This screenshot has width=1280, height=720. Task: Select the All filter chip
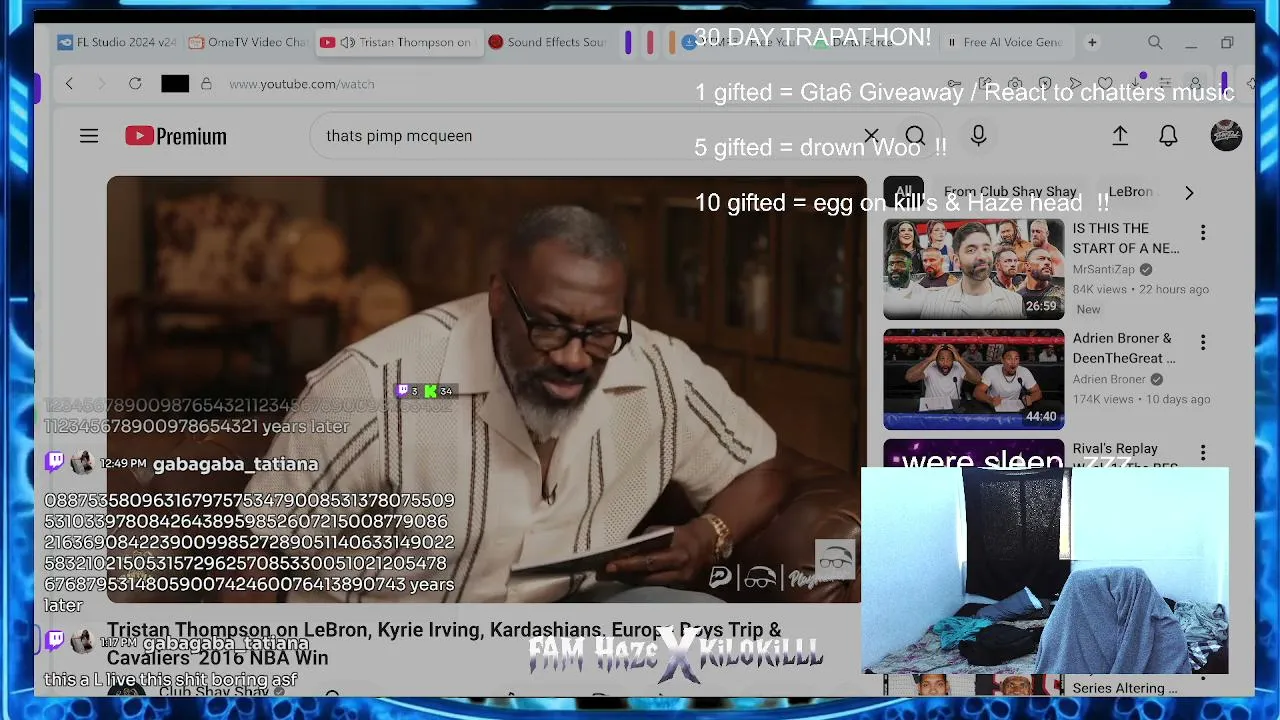tap(904, 192)
